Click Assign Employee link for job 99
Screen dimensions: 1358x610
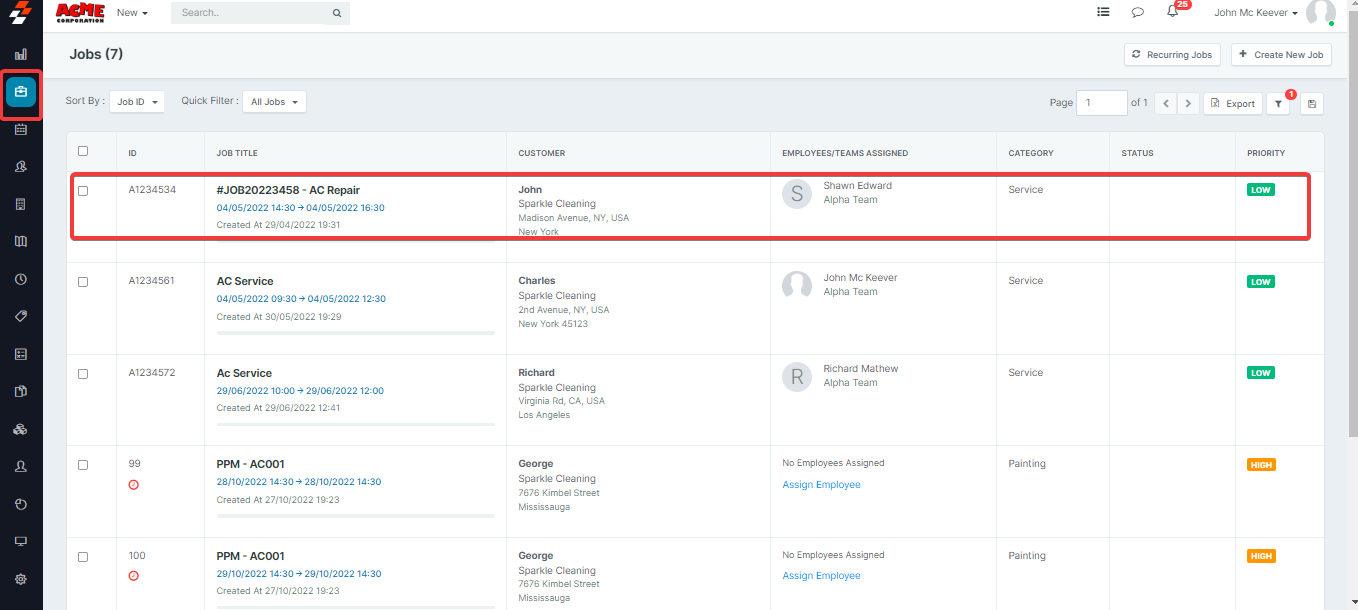821,485
